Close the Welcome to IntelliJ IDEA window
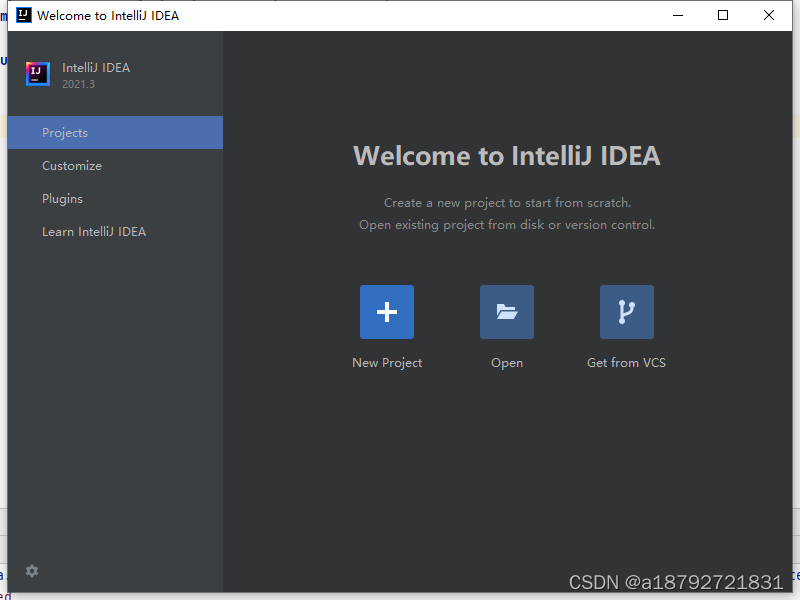The height and width of the screenshot is (600, 800). click(768, 15)
